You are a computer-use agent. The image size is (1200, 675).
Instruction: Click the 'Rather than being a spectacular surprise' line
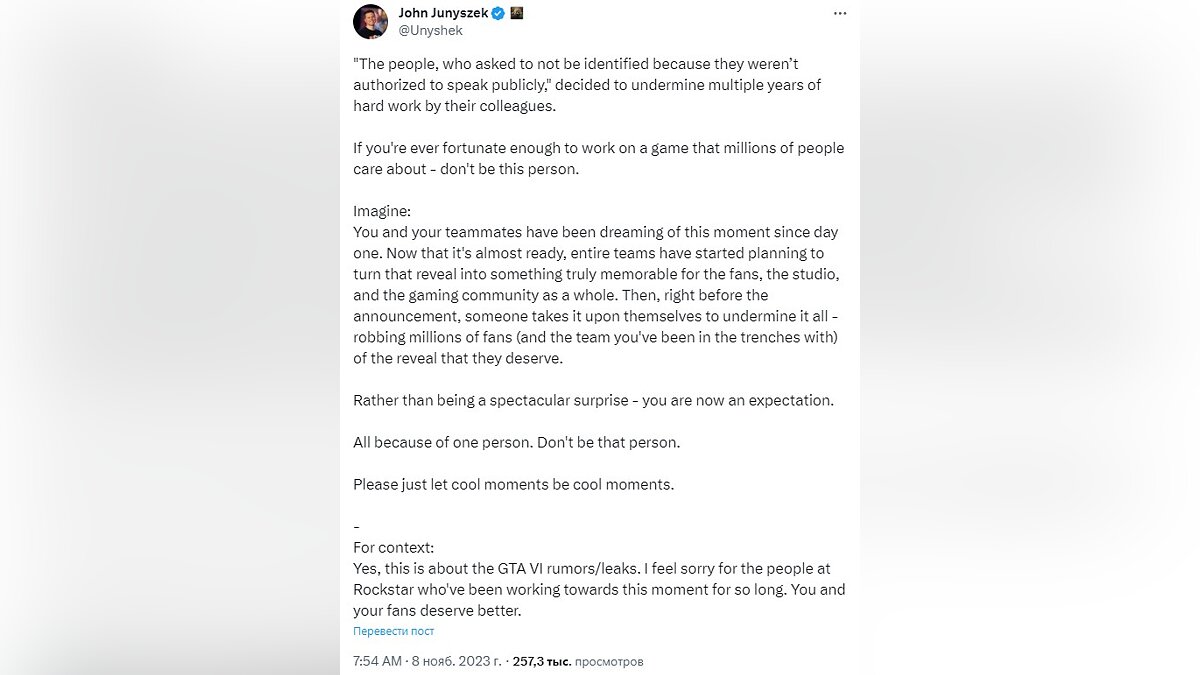pyautogui.click(x=592, y=400)
